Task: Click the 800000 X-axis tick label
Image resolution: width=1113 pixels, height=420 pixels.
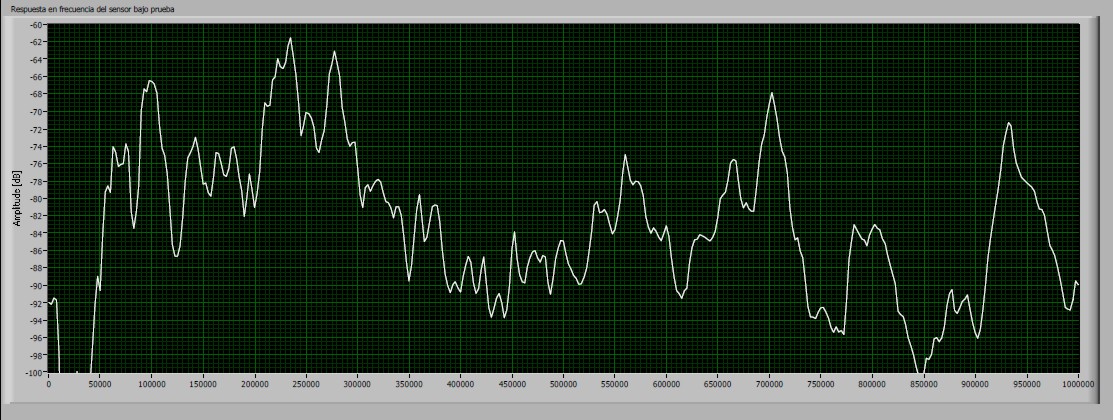Action: tap(872, 384)
